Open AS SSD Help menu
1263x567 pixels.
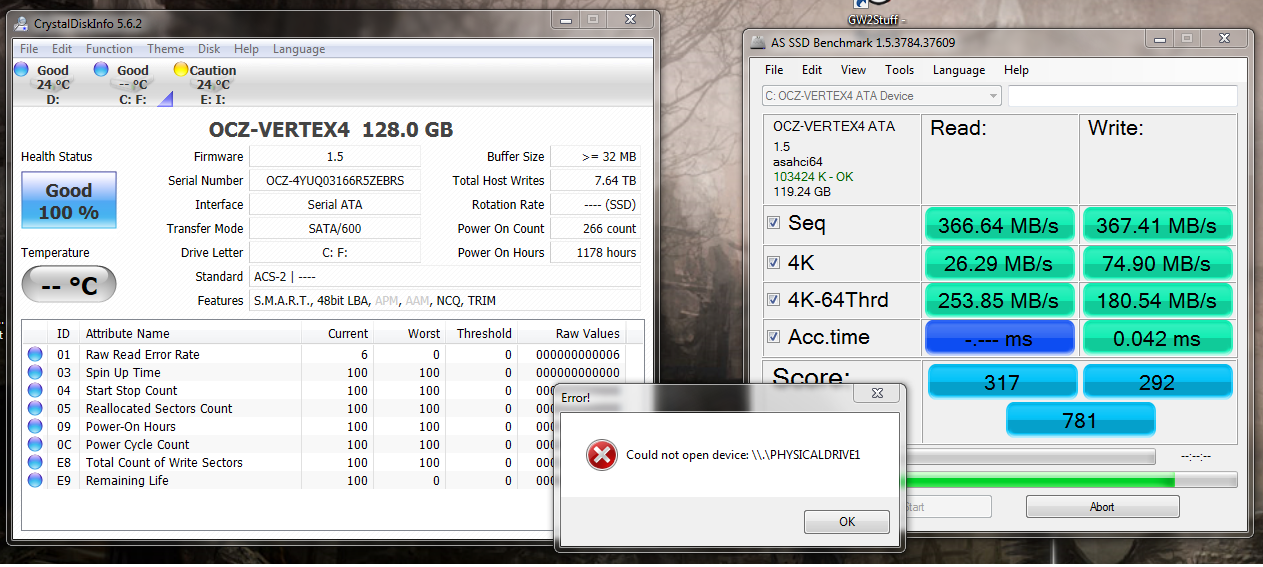pyautogui.click(x=1016, y=70)
